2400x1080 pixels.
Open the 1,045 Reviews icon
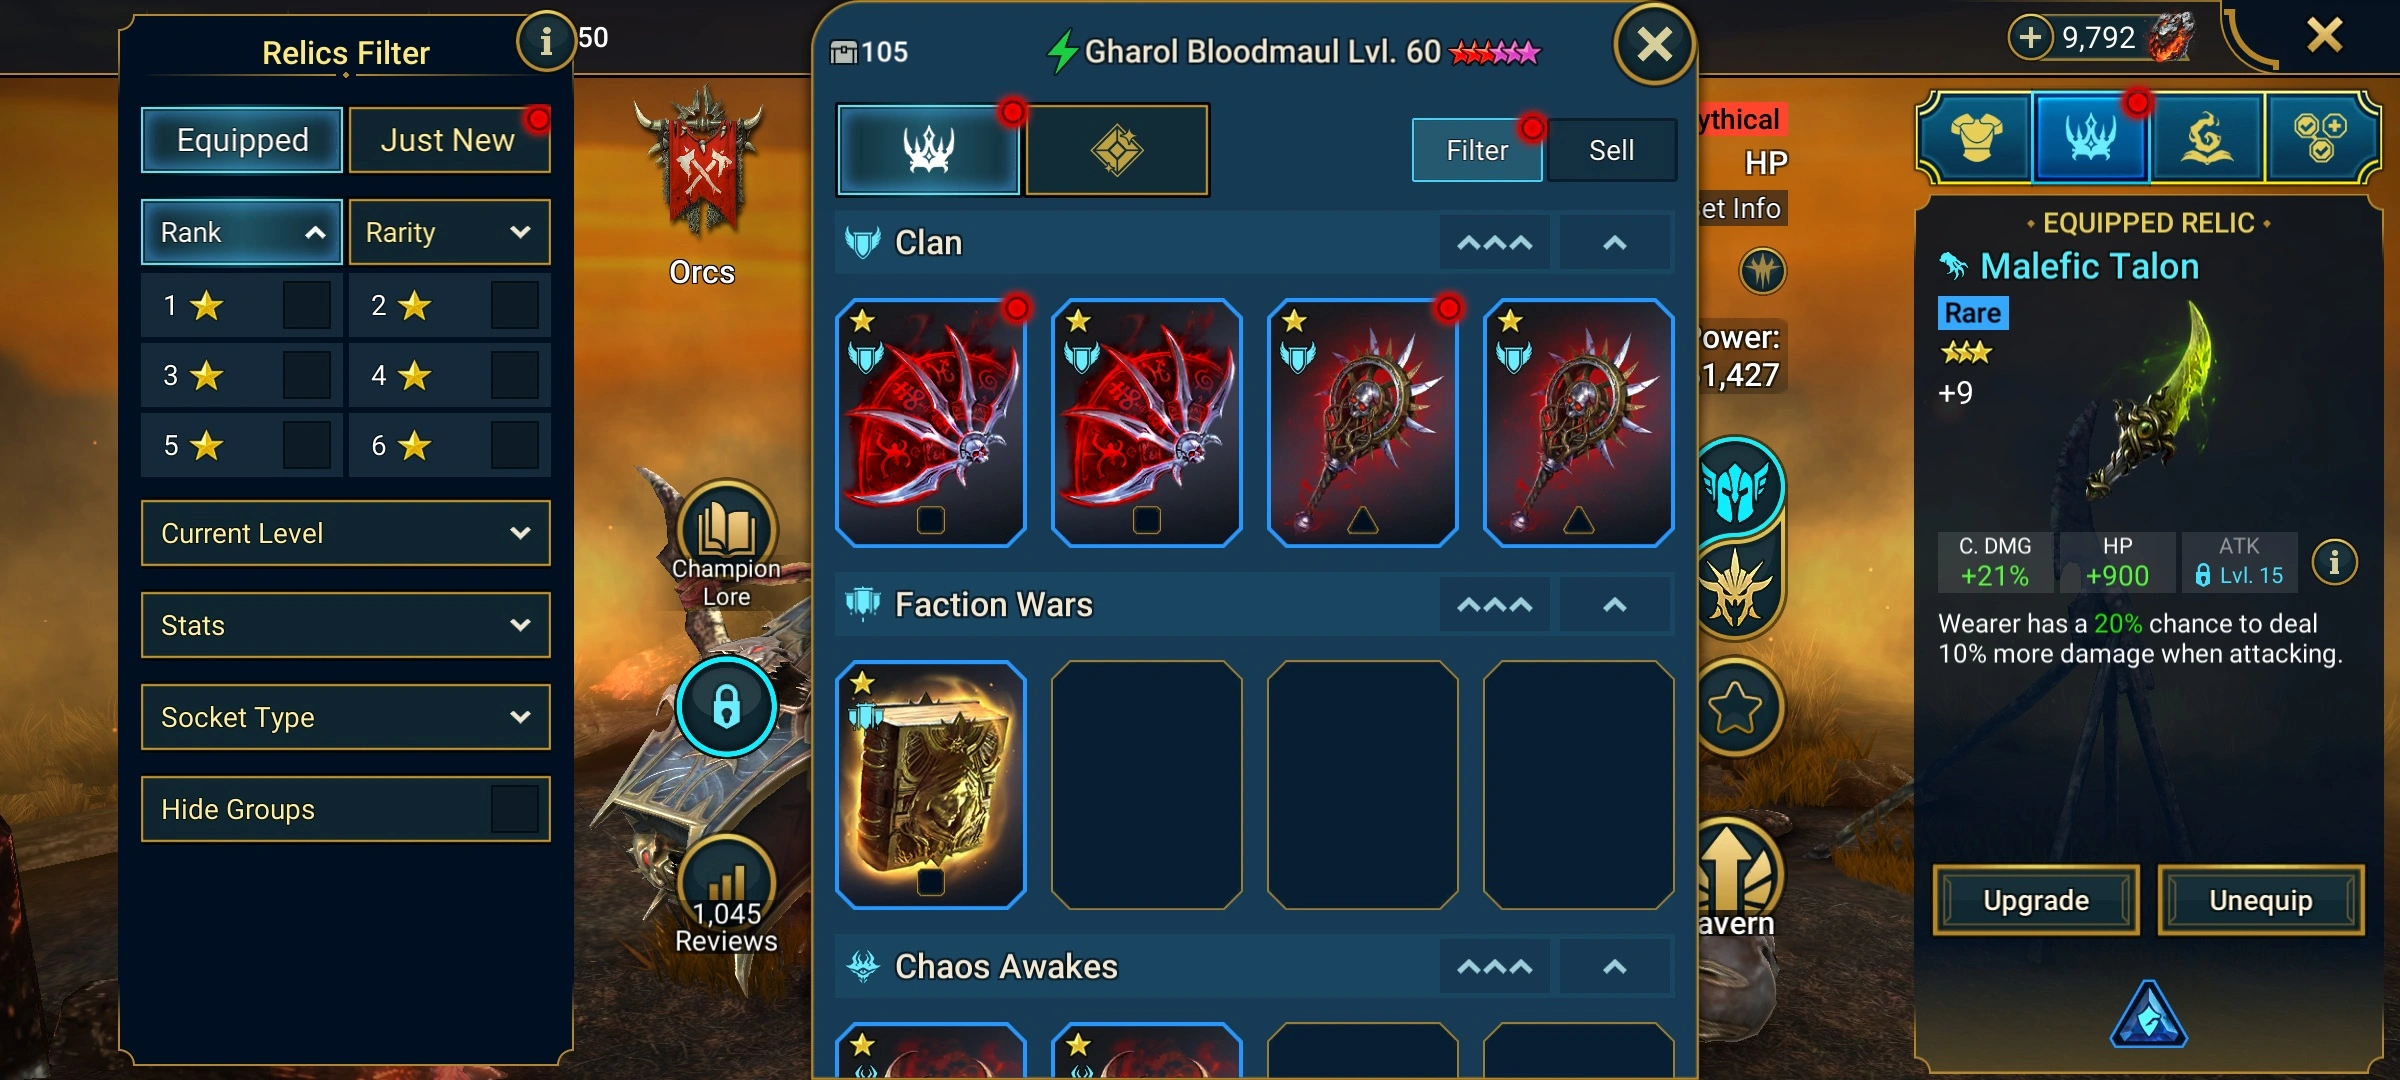727,884
